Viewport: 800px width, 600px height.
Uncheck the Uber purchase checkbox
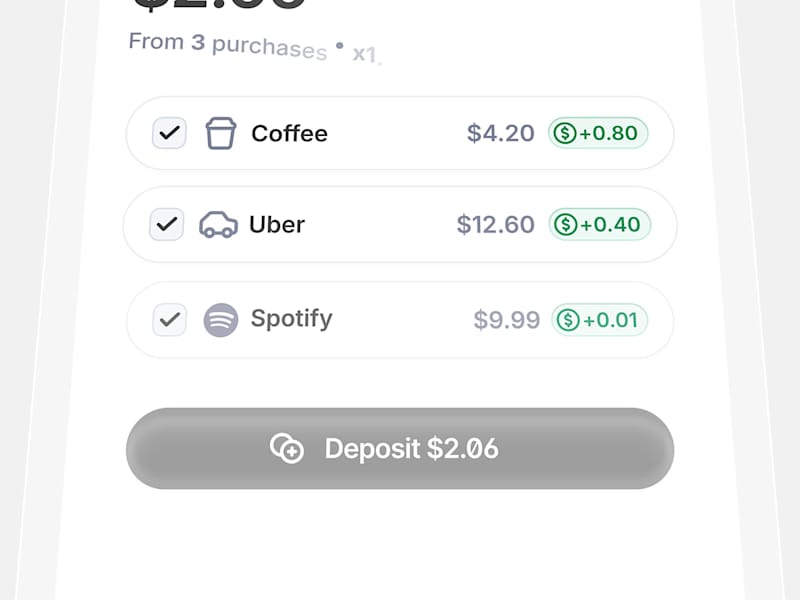pos(166,224)
